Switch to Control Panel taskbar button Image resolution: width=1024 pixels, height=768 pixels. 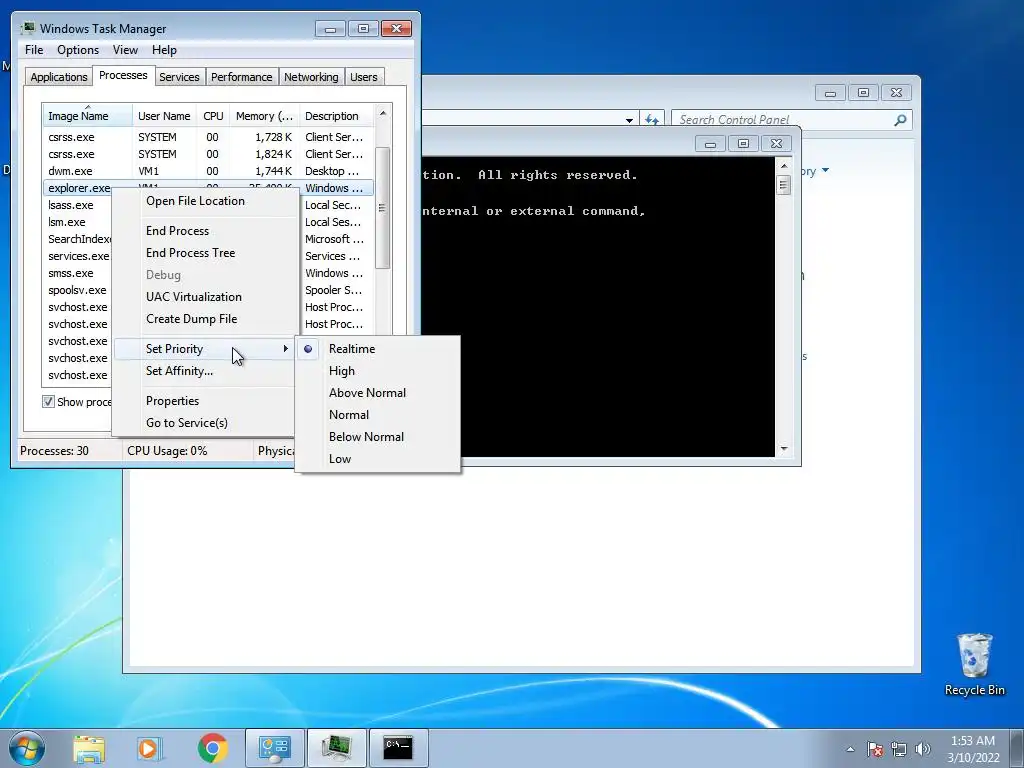pyautogui.click(x=274, y=748)
